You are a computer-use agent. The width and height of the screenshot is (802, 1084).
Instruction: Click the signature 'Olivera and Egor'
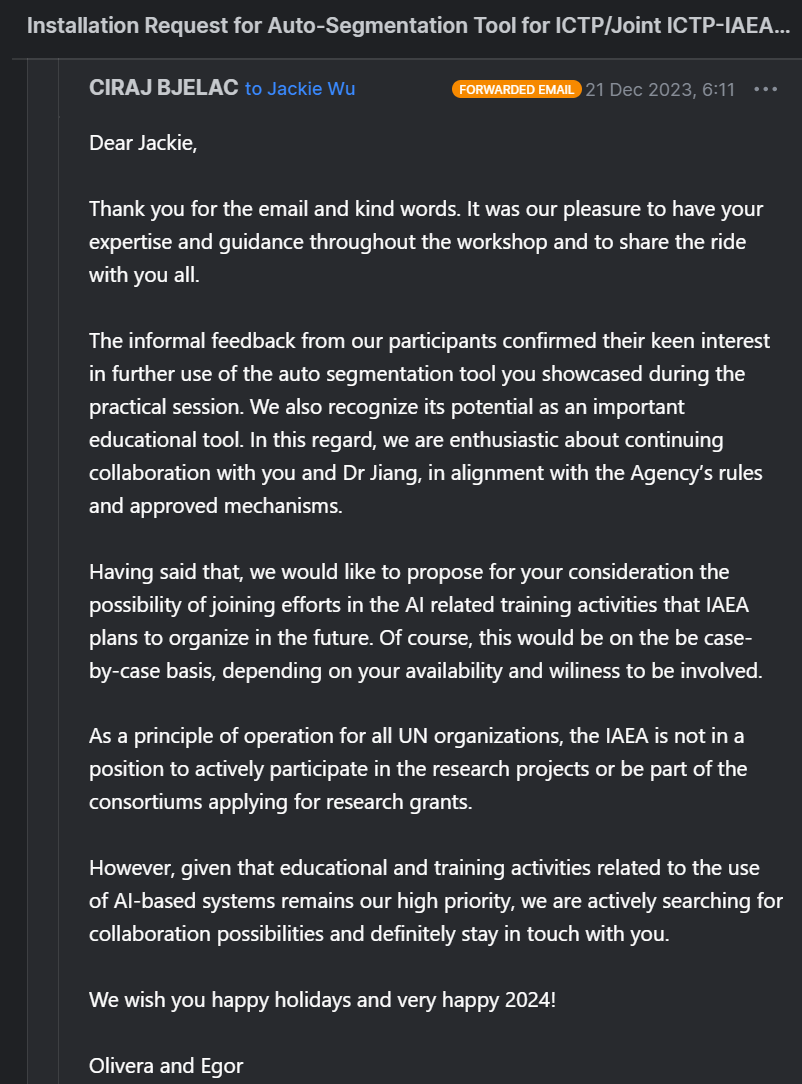point(166,1066)
